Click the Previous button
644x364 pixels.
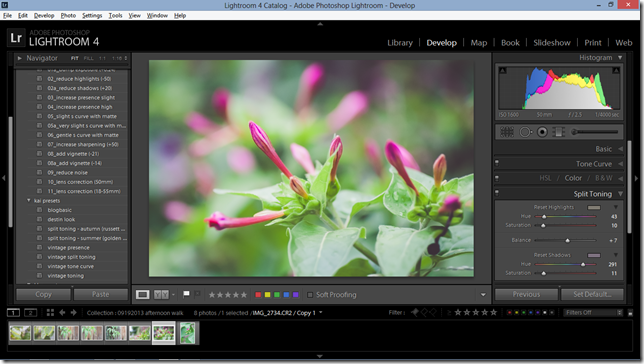[x=526, y=294]
